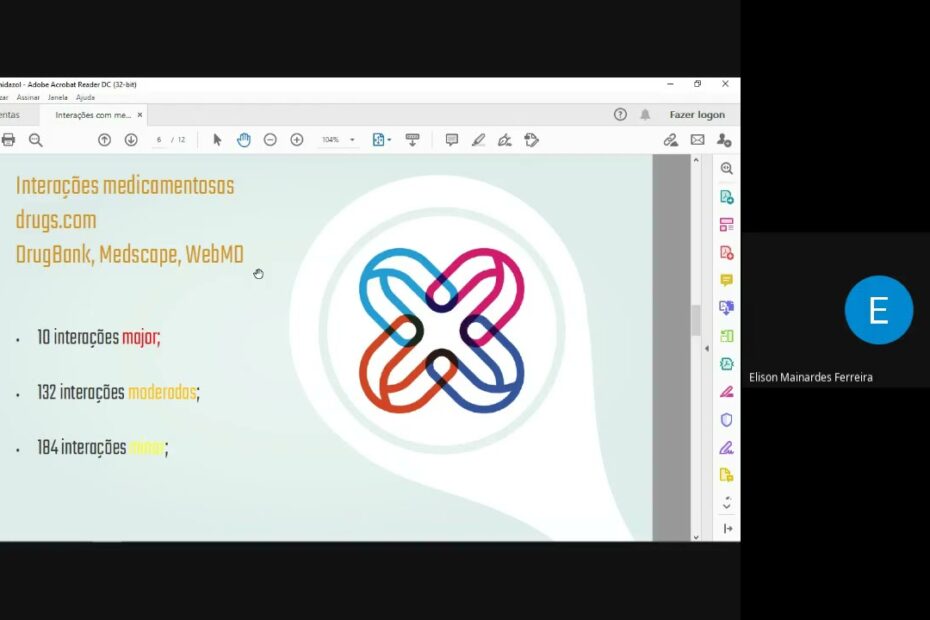Select the Highlight text pen tool

tap(478, 140)
